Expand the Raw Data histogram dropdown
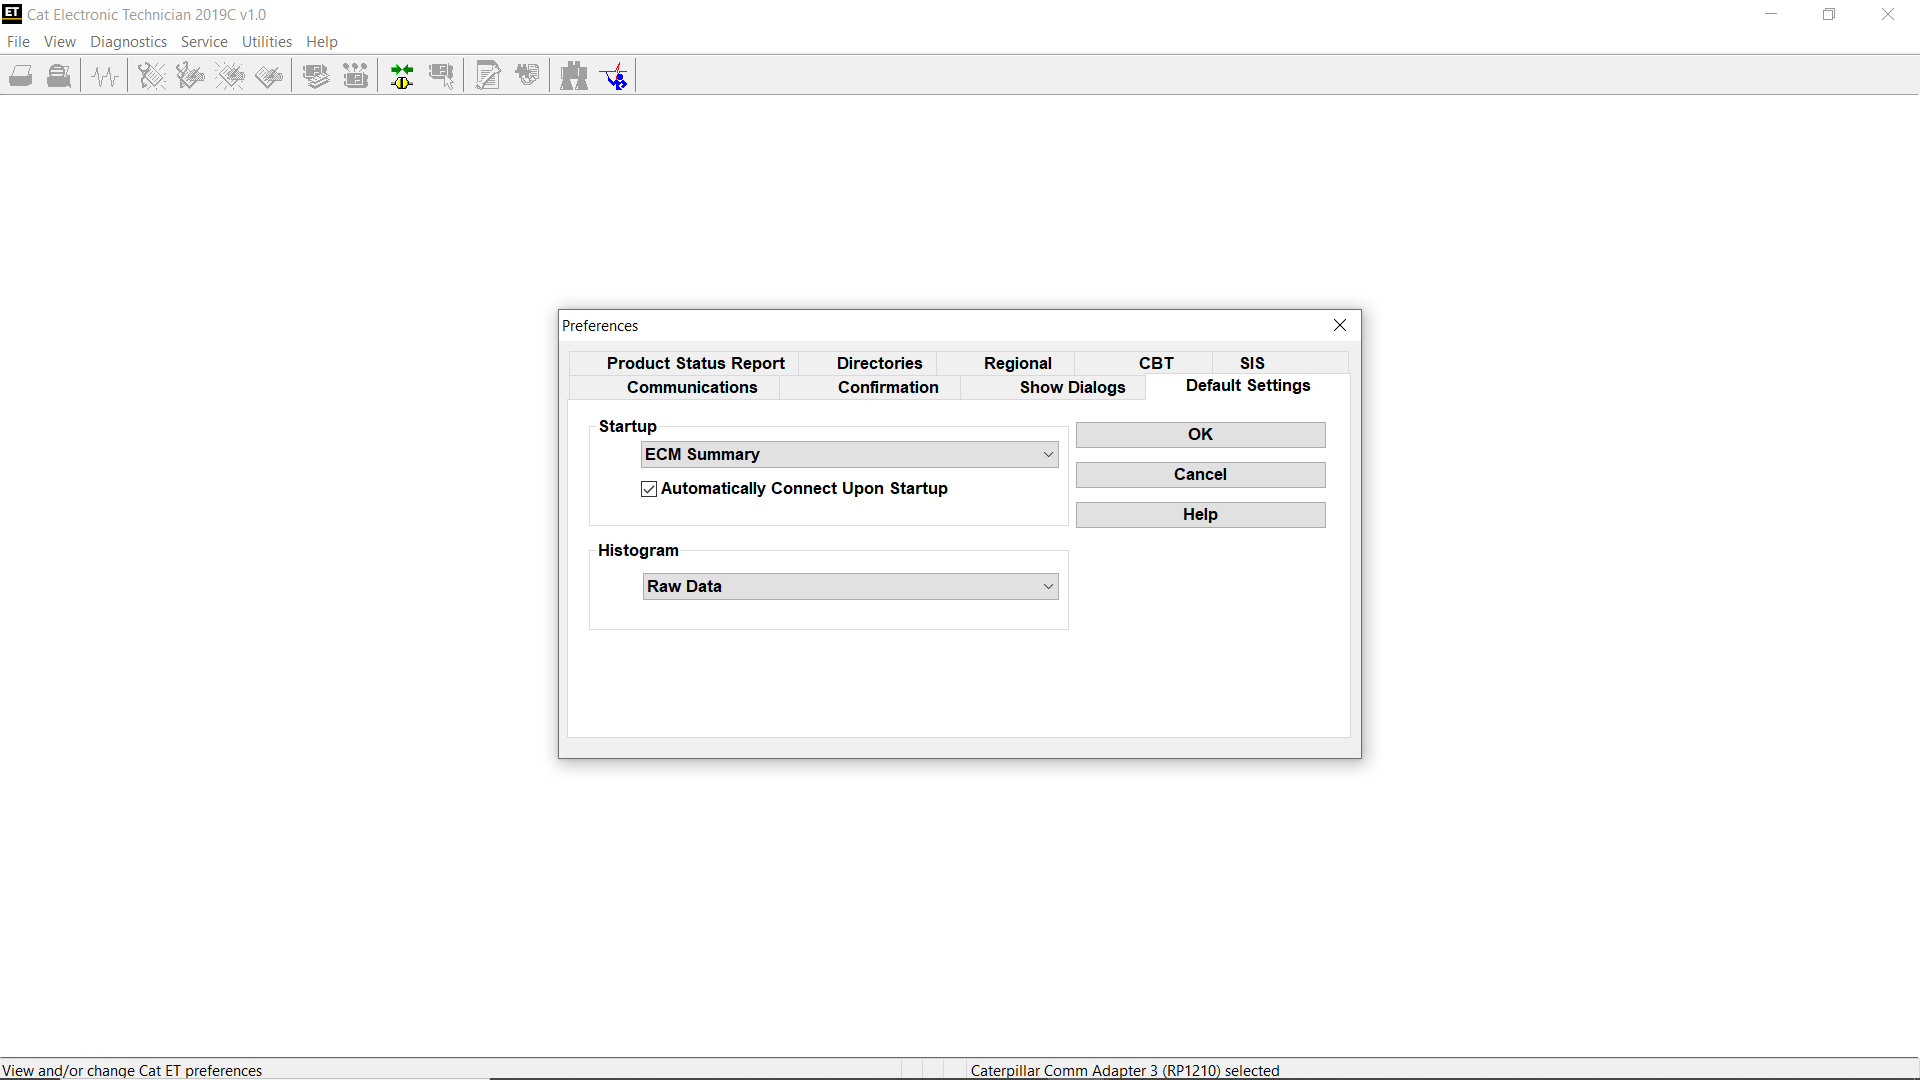The width and height of the screenshot is (1920, 1080). point(1047,586)
